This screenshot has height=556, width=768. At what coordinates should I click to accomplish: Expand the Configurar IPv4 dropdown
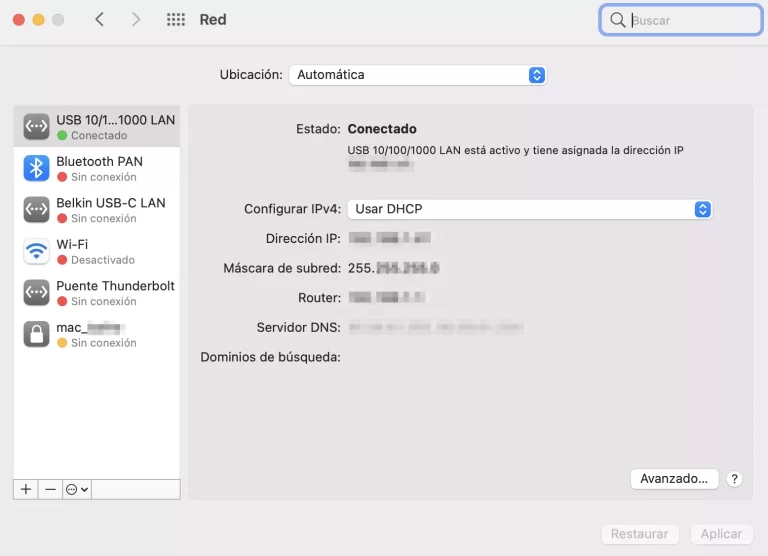point(529,209)
